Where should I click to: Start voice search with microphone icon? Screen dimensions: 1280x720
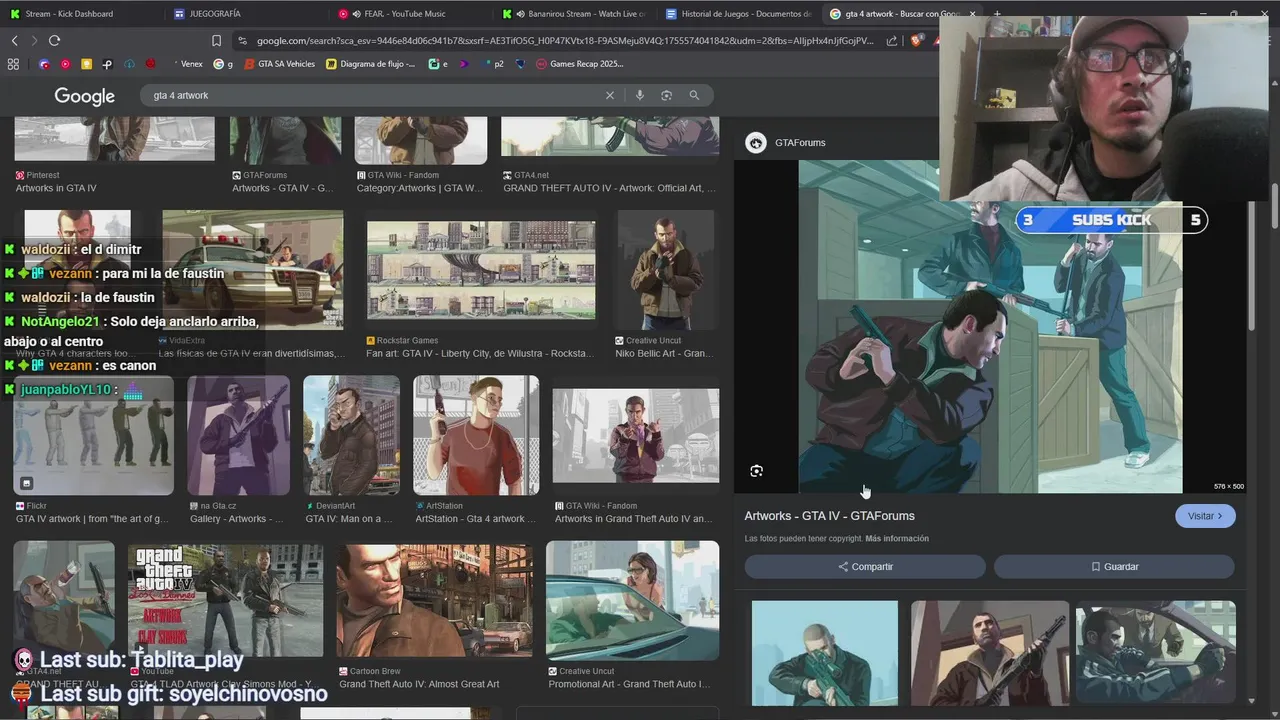pyautogui.click(x=640, y=95)
